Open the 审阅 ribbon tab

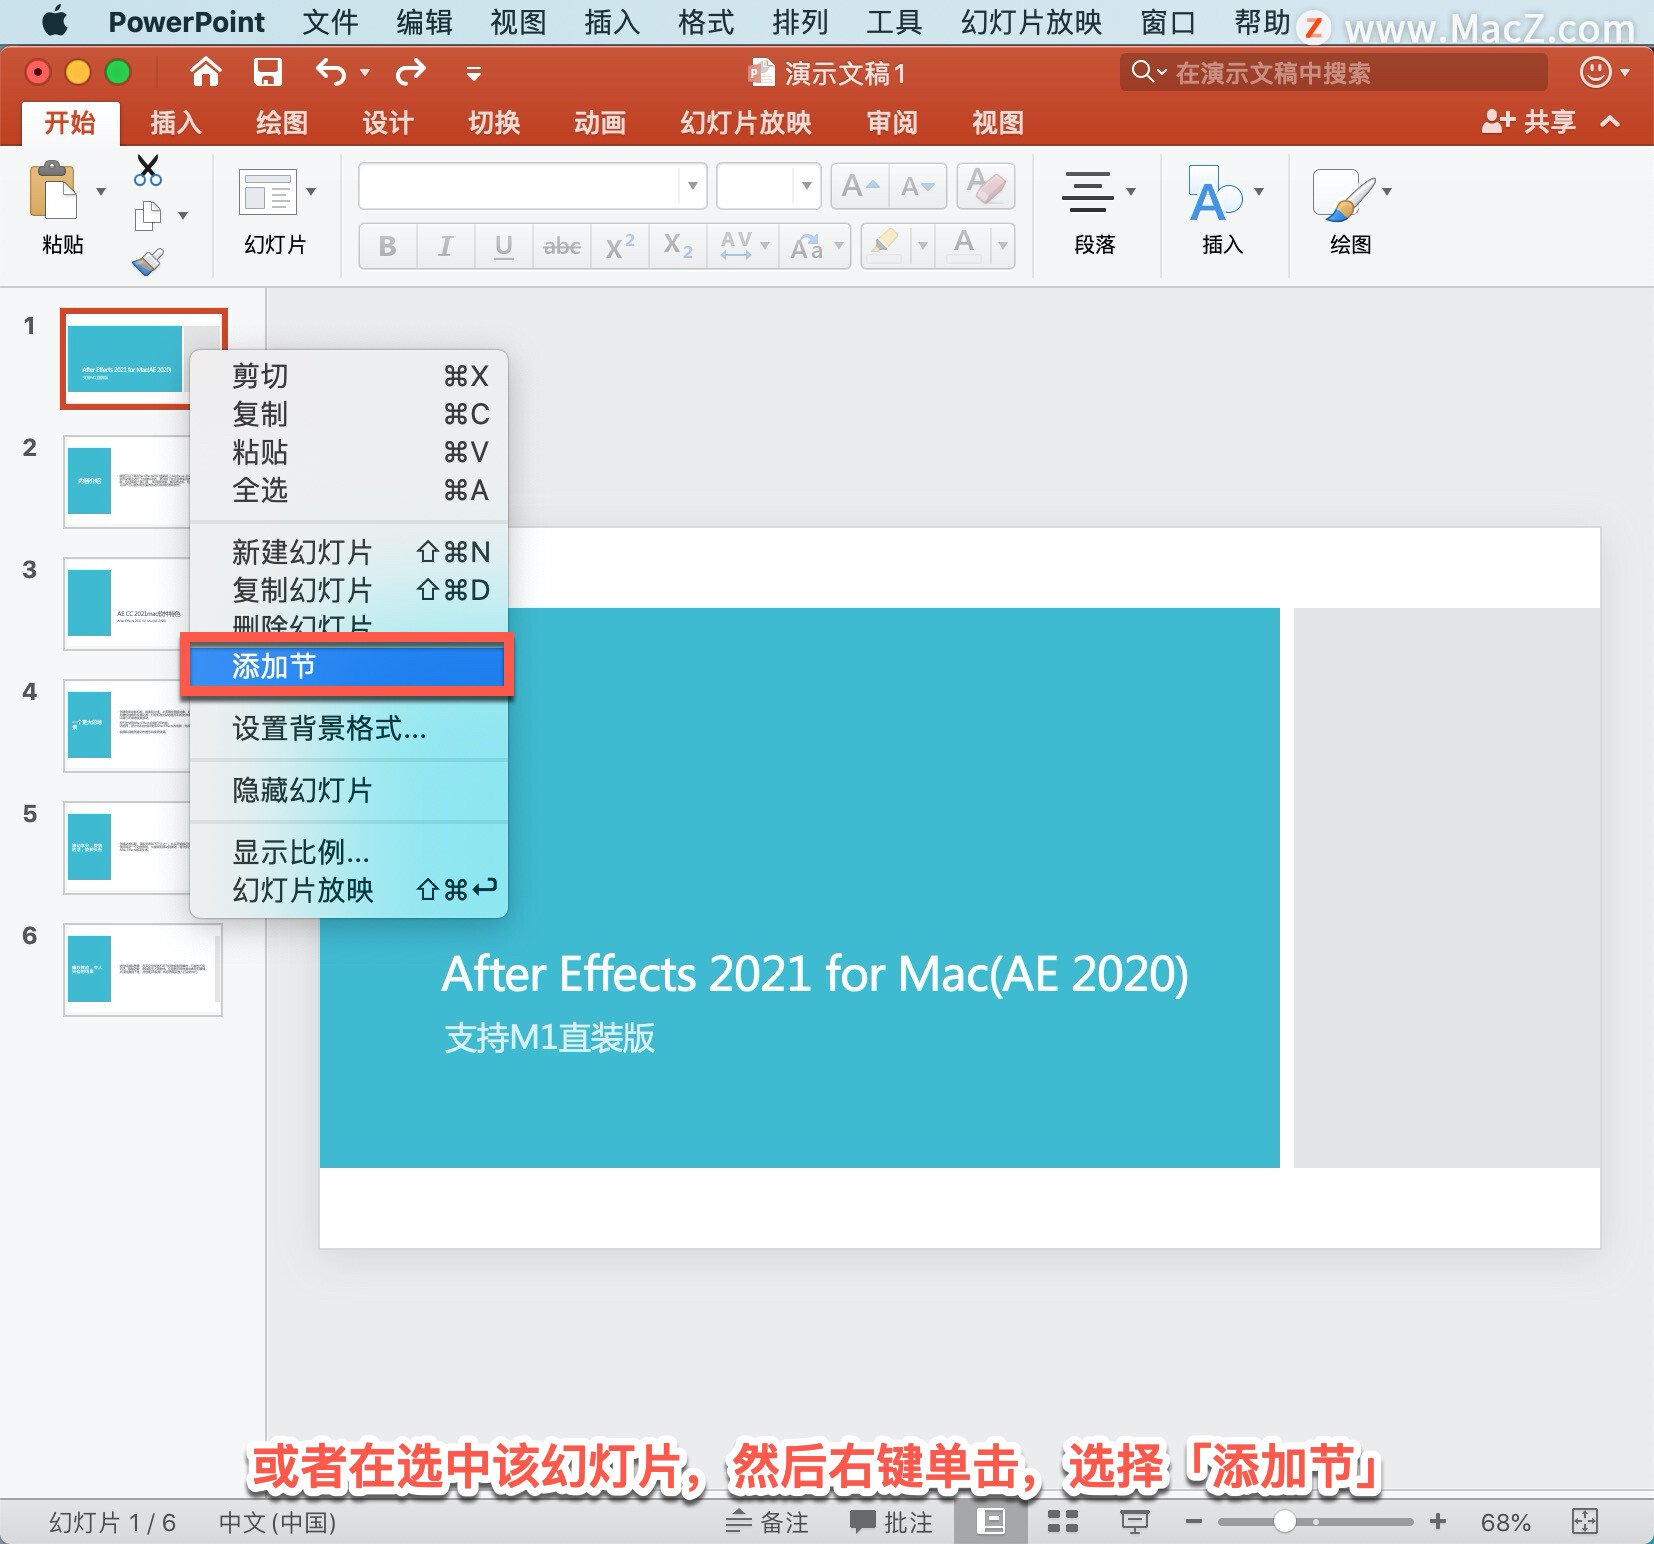point(892,123)
